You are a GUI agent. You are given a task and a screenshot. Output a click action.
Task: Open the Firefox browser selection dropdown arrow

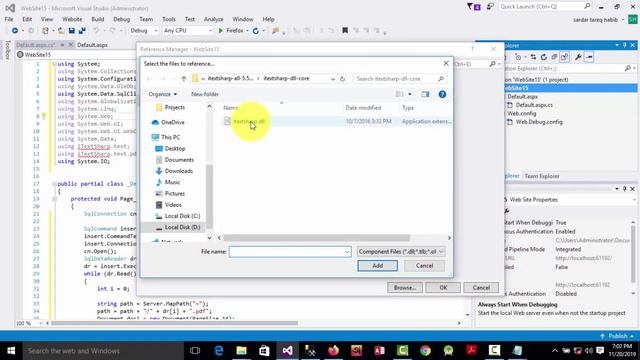[x=247, y=31]
